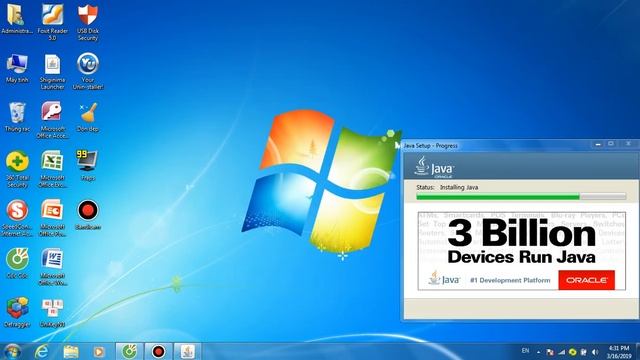The height and width of the screenshot is (360, 640).
Task: Minimize the Java Setup window
Action: pos(598,144)
